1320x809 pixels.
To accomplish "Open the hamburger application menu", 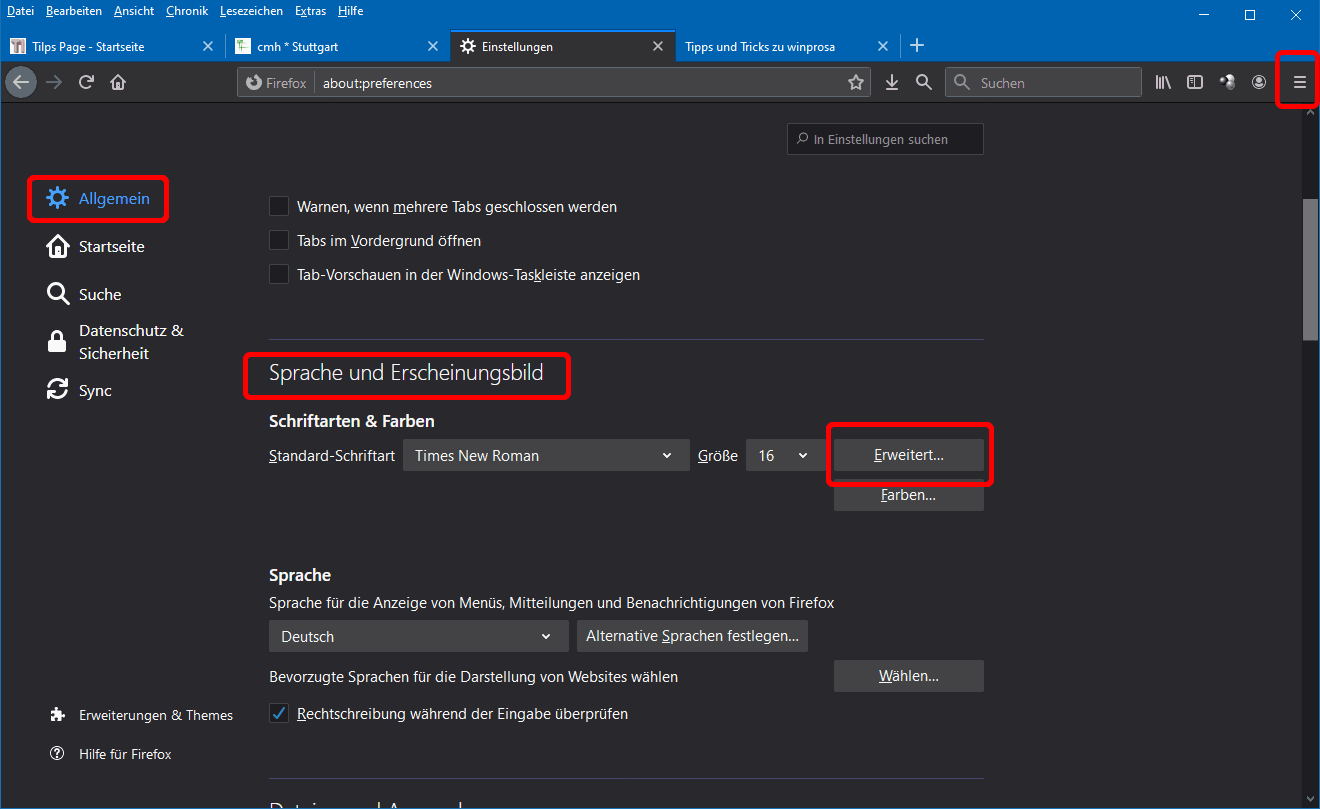I will [1300, 83].
